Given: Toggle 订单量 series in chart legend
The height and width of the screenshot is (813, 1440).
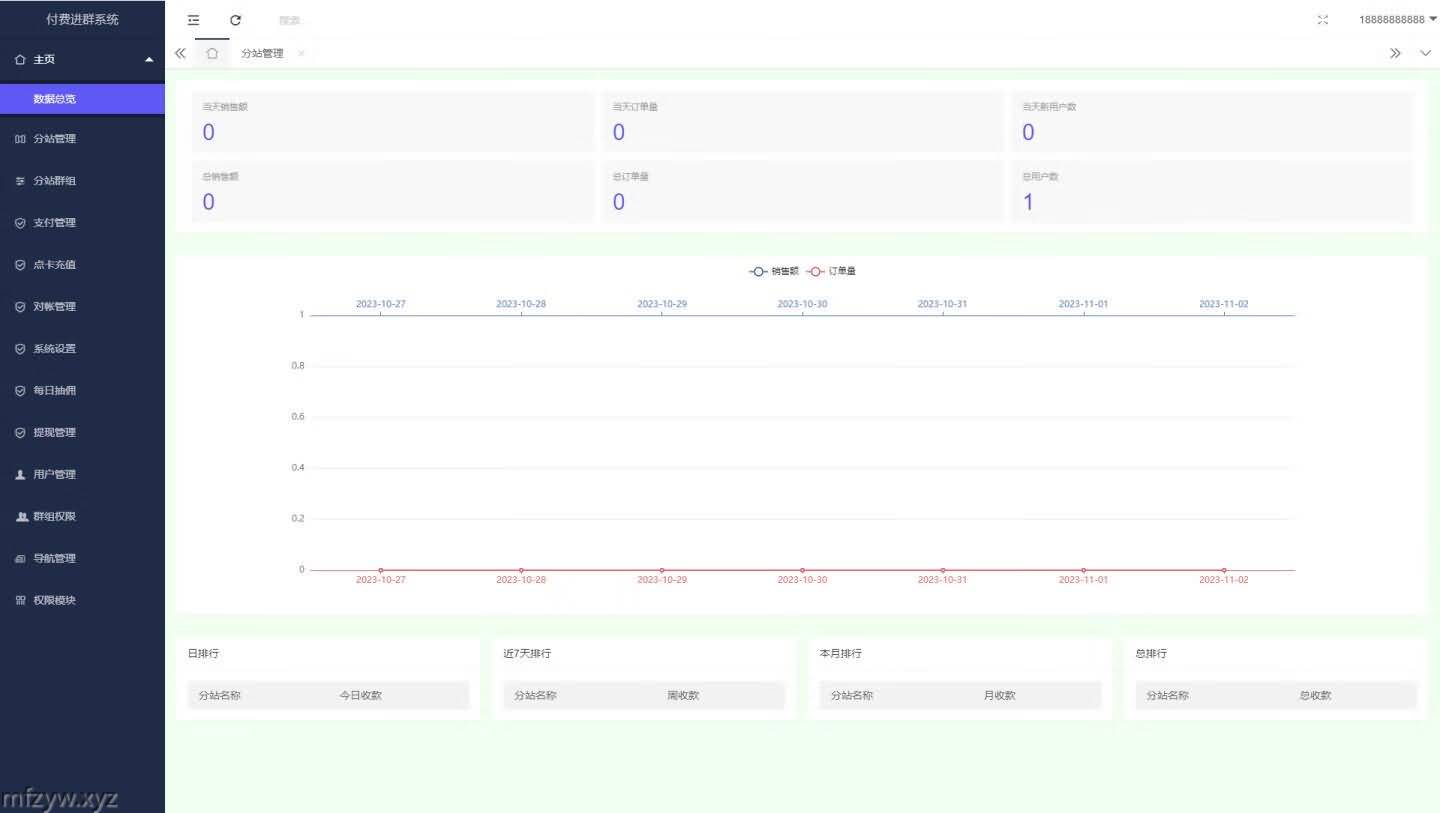Looking at the screenshot, I should (831, 271).
